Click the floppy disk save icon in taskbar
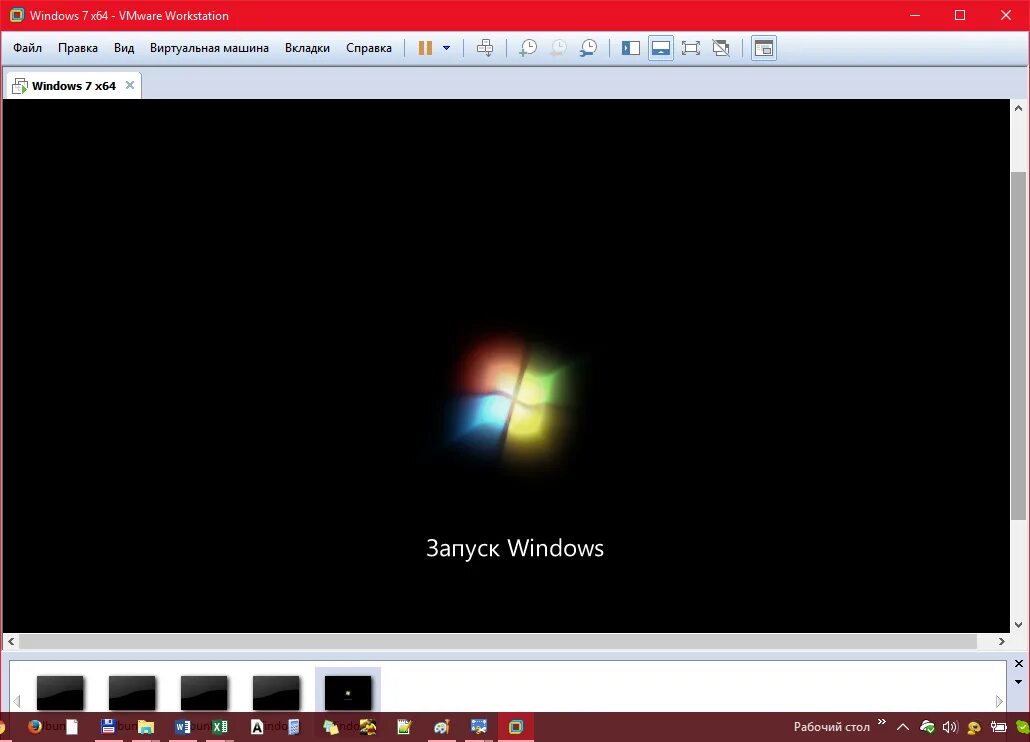This screenshot has width=1030, height=742. (108, 726)
